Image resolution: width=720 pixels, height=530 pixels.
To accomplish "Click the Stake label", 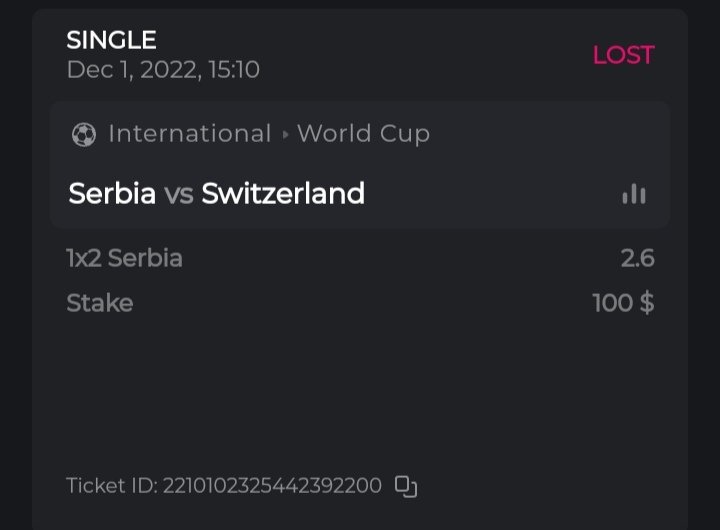I will 99,303.
